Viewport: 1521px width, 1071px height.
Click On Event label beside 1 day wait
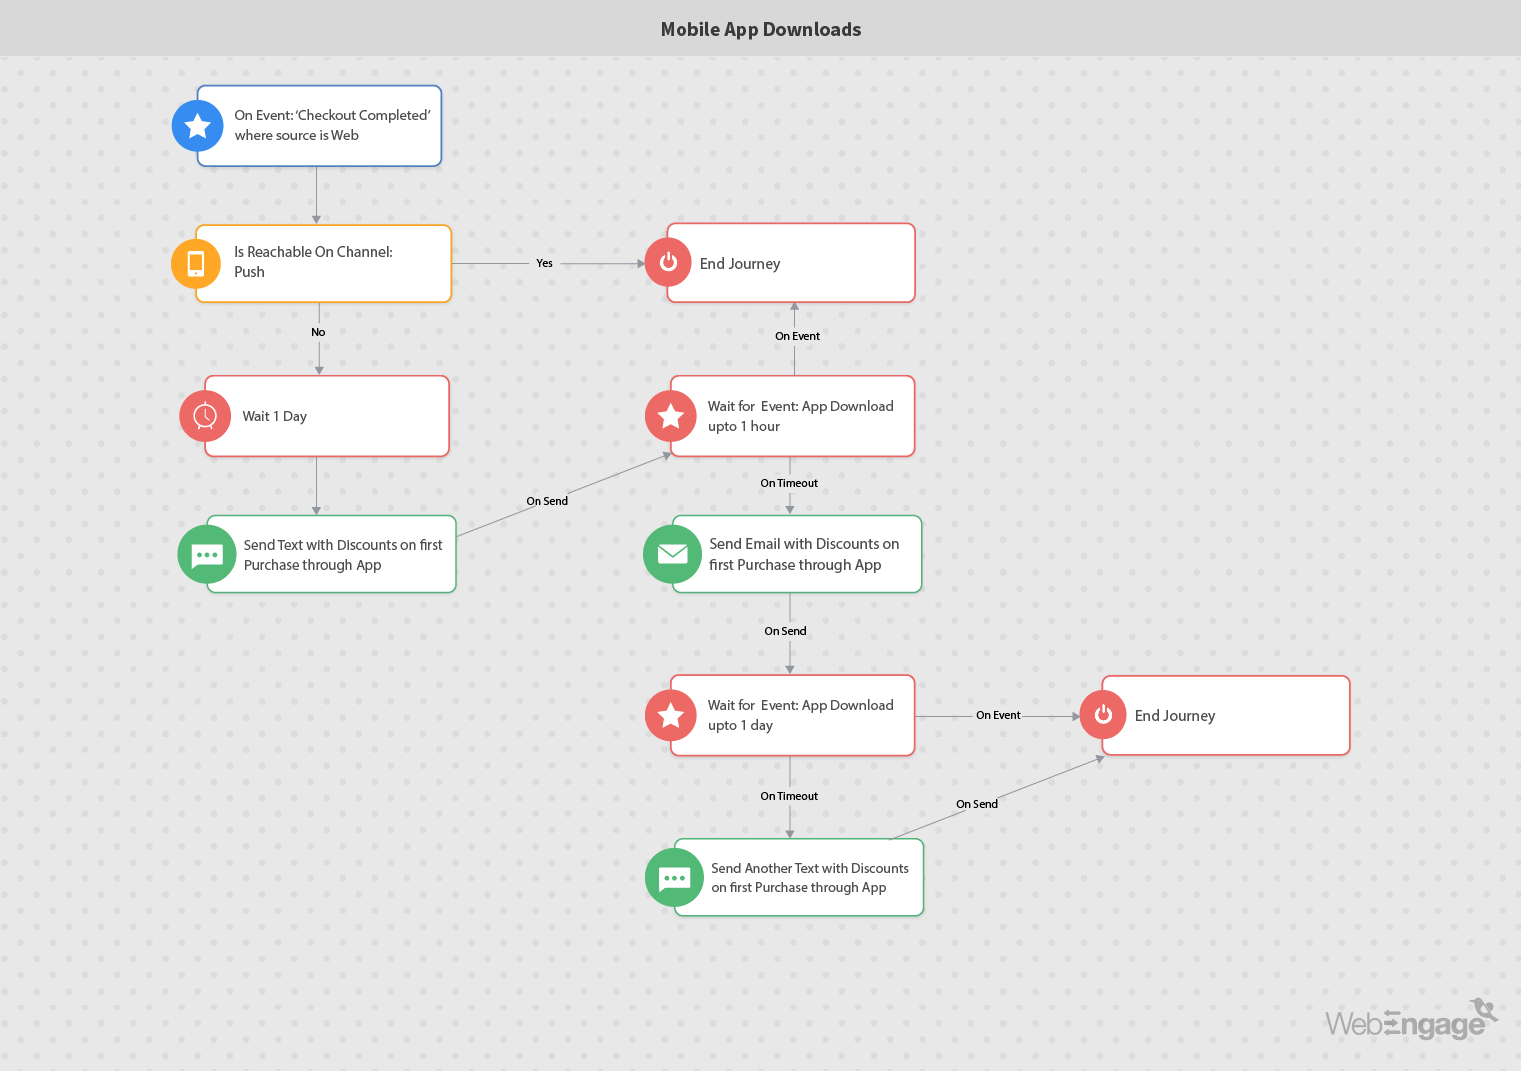998,715
